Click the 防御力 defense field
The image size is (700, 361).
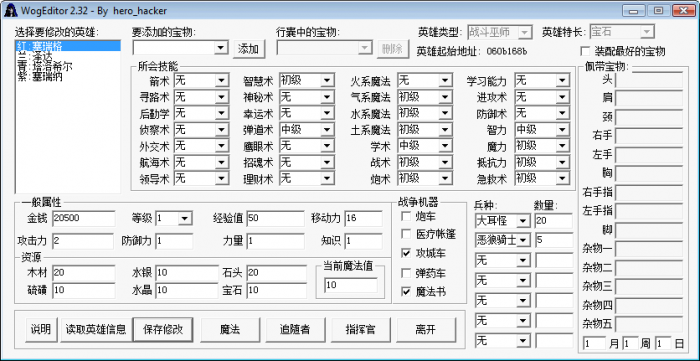(174, 241)
